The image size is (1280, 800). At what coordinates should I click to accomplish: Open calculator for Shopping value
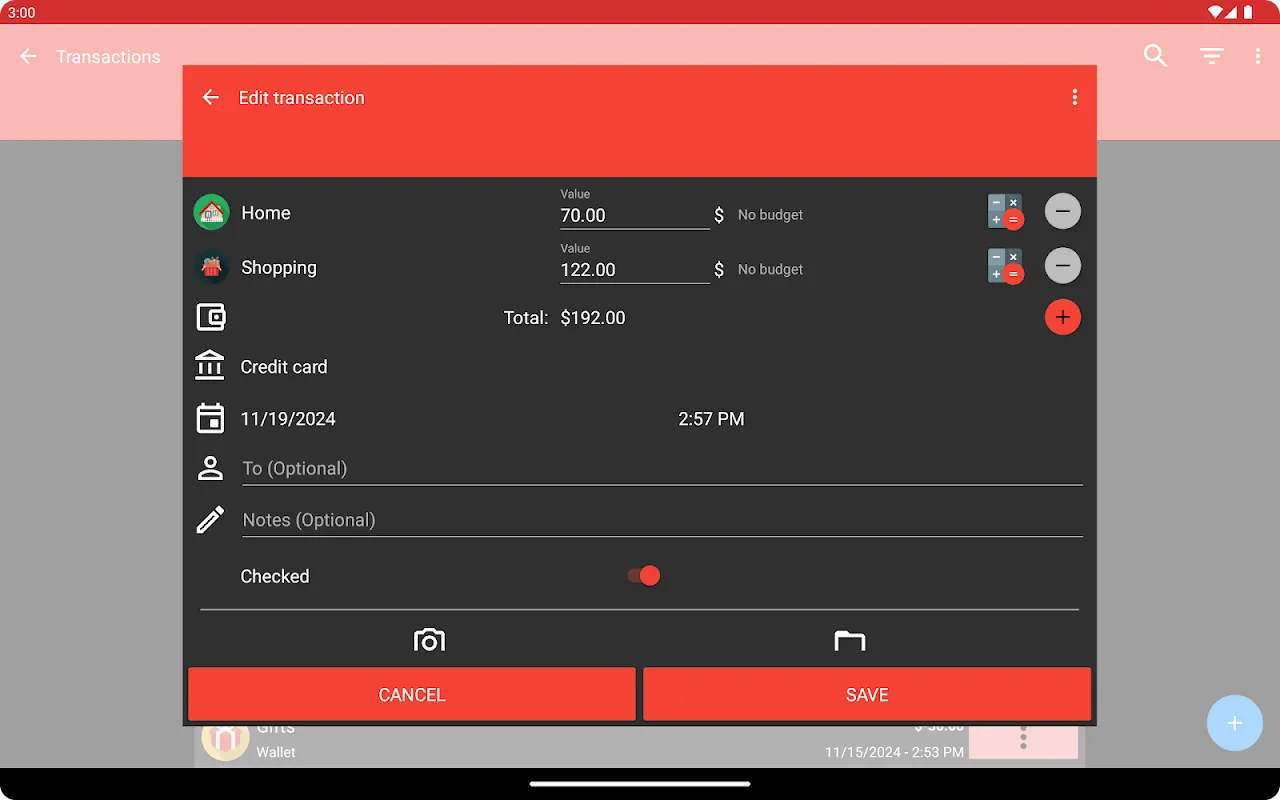(x=1005, y=266)
